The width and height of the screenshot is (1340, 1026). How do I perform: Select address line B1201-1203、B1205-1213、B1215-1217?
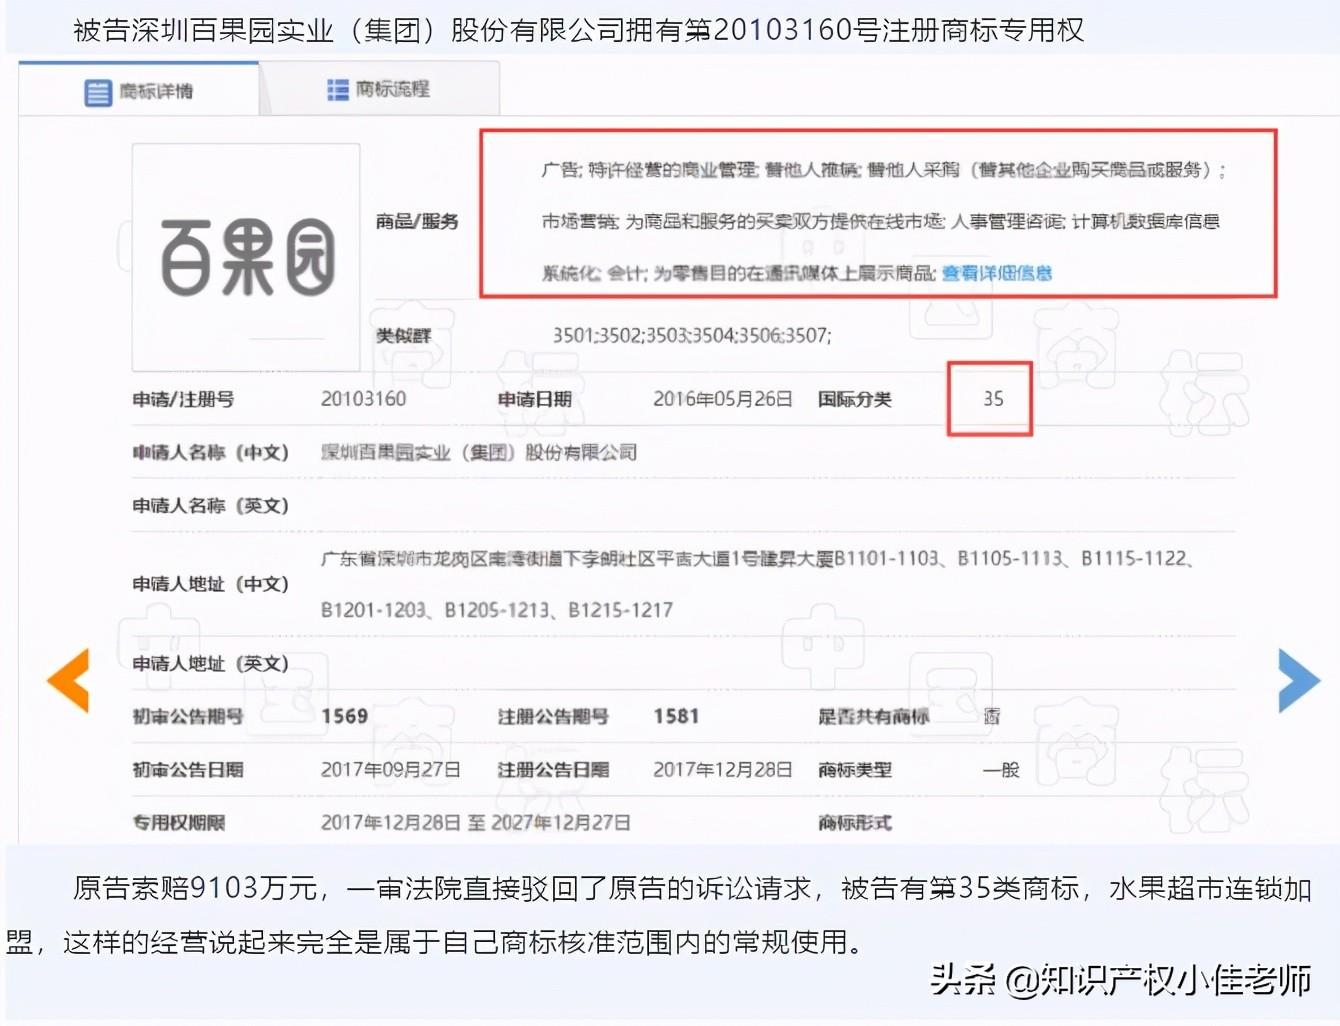pyautogui.click(x=497, y=609)
